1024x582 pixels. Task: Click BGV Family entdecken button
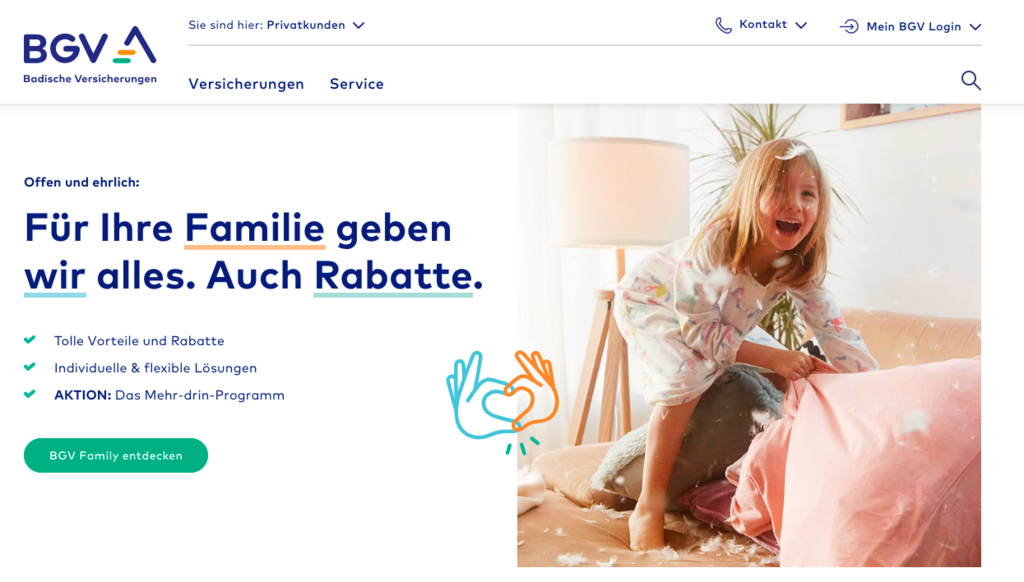[116, 455]
